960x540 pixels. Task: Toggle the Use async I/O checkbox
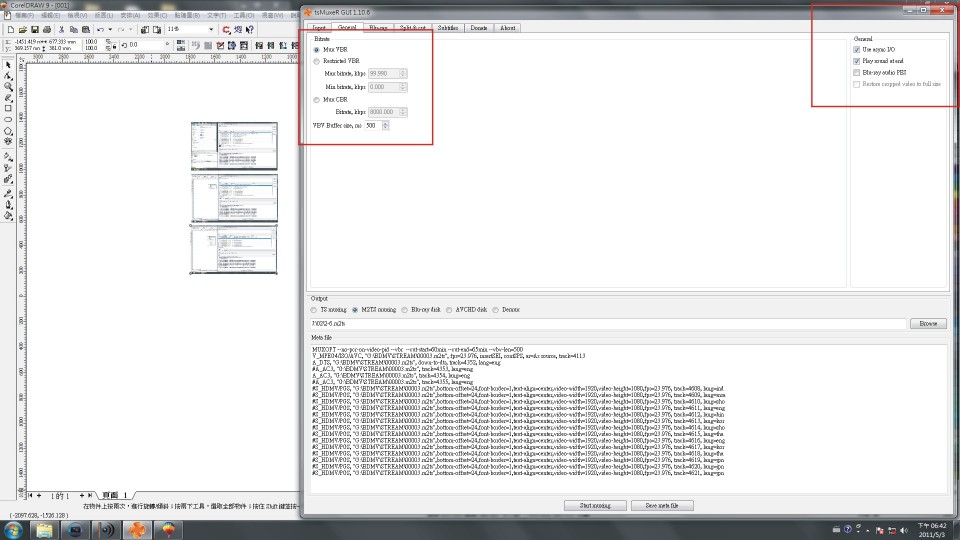point(857,50)
